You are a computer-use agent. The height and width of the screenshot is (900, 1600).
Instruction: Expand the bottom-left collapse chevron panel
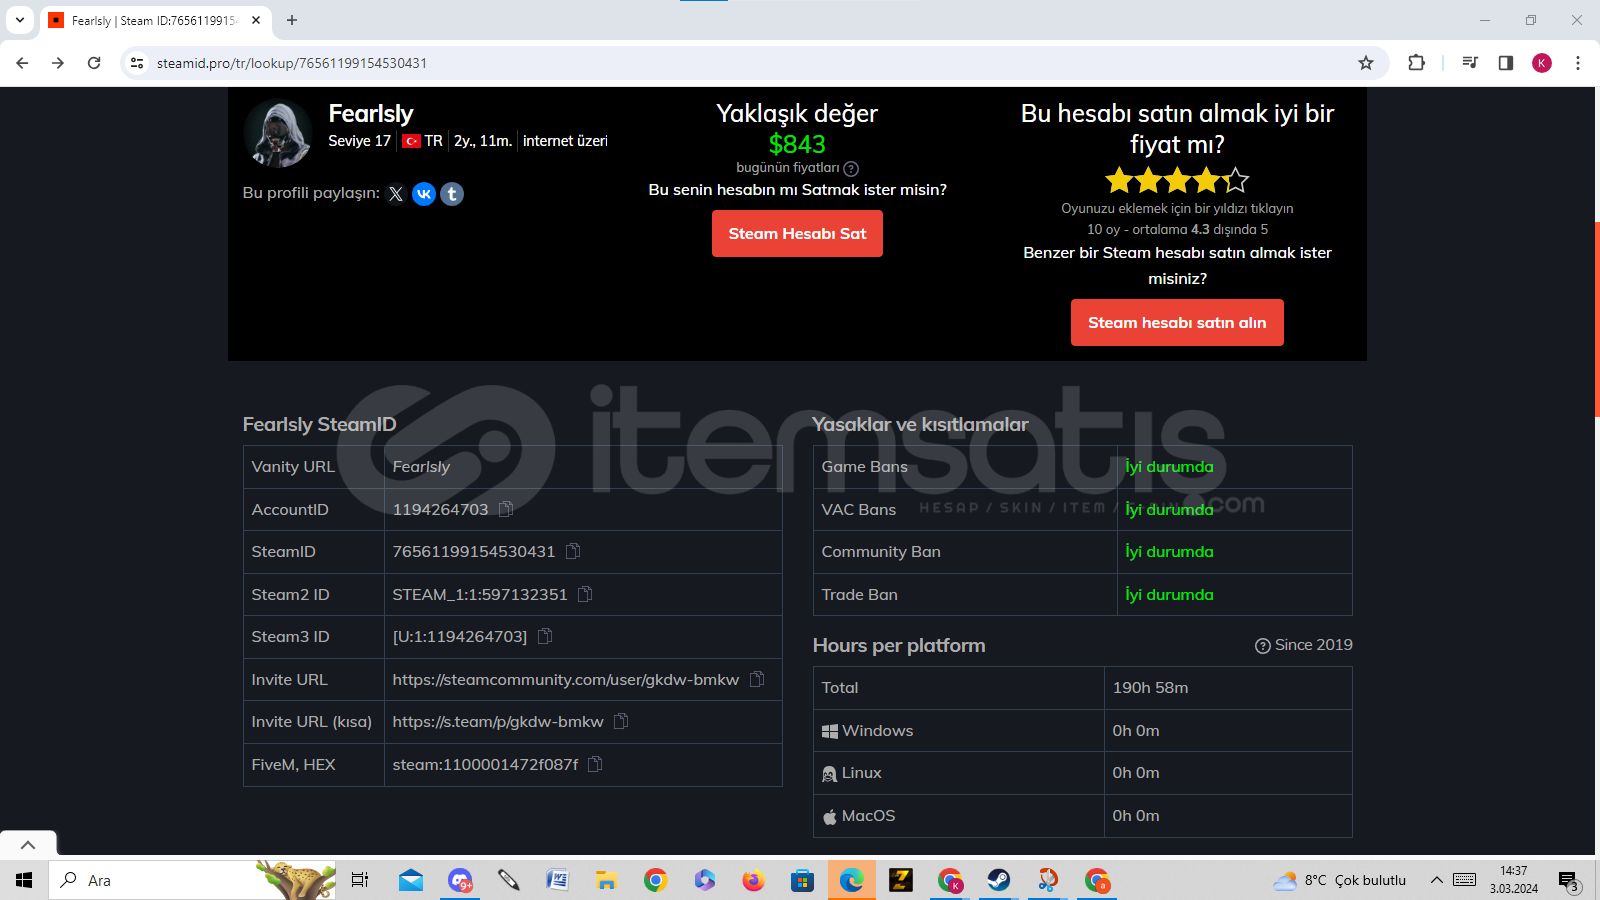click(28, 845)
